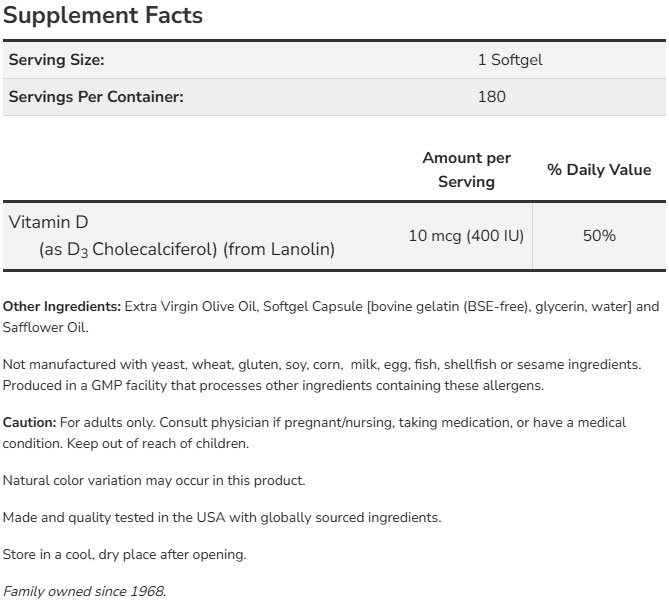669x600 pixels.
Task: Click the Safflower Oil text
Action: point(60,327)
